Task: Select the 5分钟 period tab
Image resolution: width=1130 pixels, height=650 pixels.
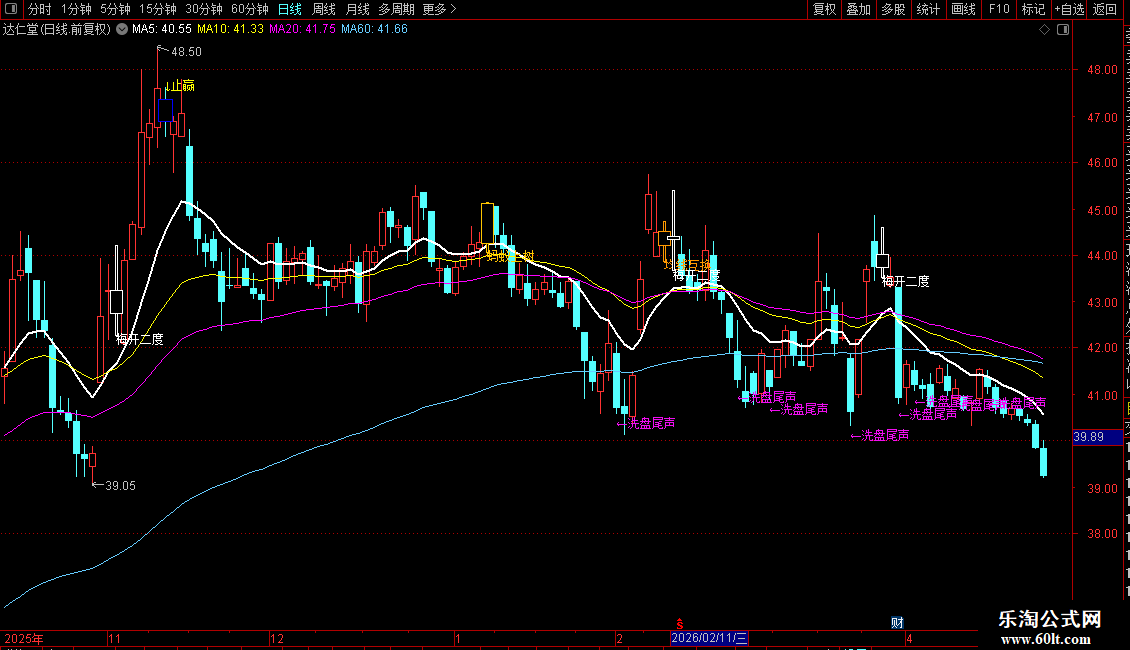Action: (x=115, y=9)
